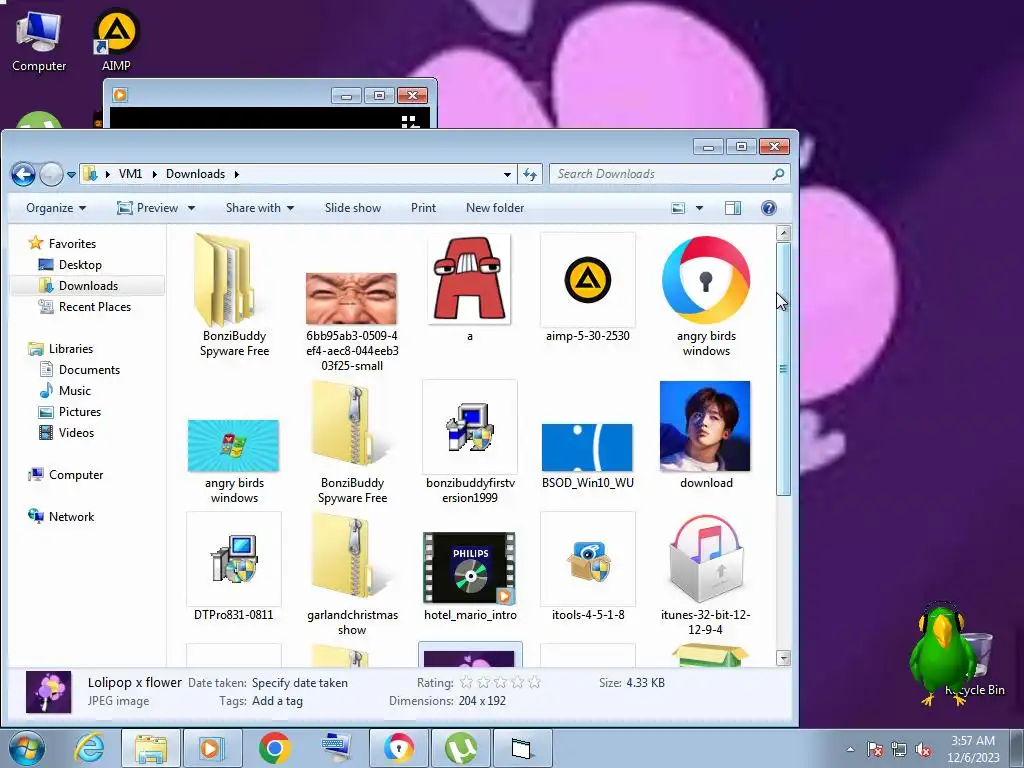The height and width of the screenshot is (768, 1024).
Task: Toggle the preview pane button
Action: tap(733, 208)
